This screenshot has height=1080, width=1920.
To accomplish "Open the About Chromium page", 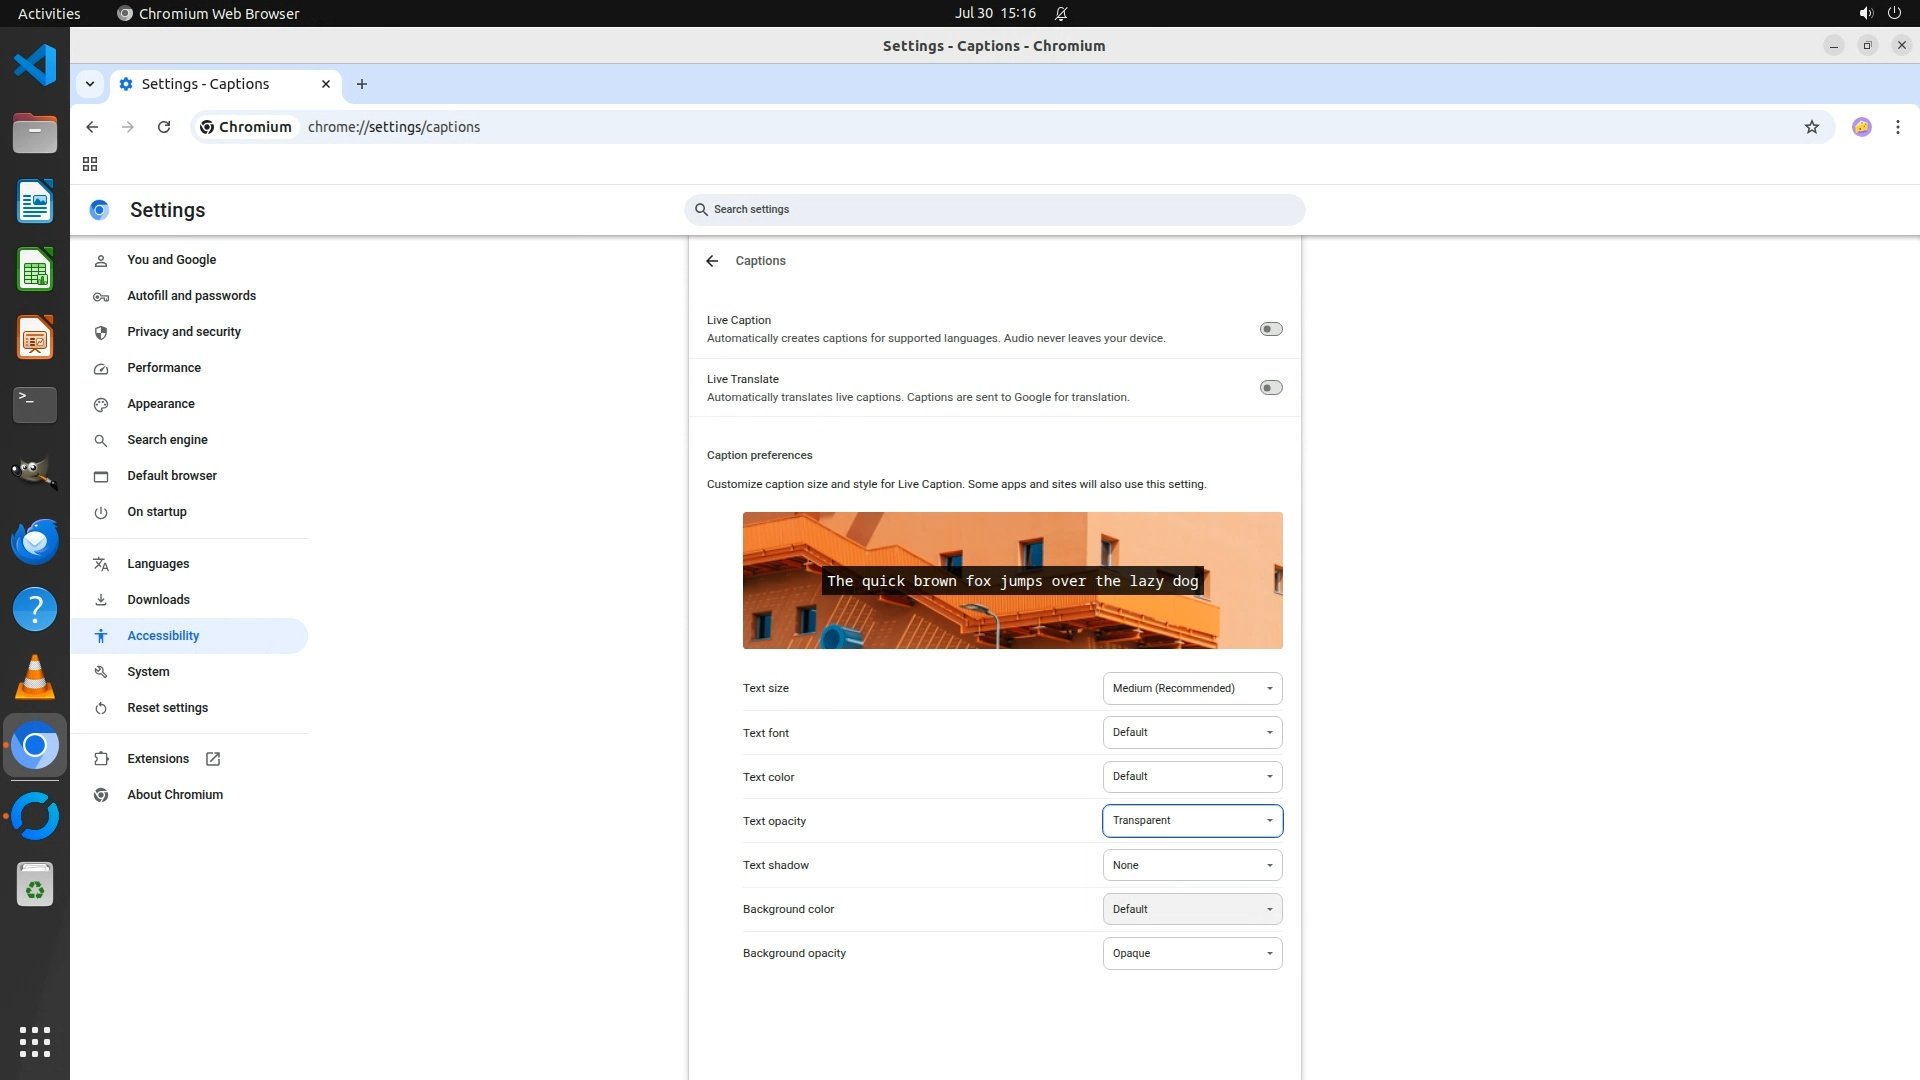I will [175, 795].
